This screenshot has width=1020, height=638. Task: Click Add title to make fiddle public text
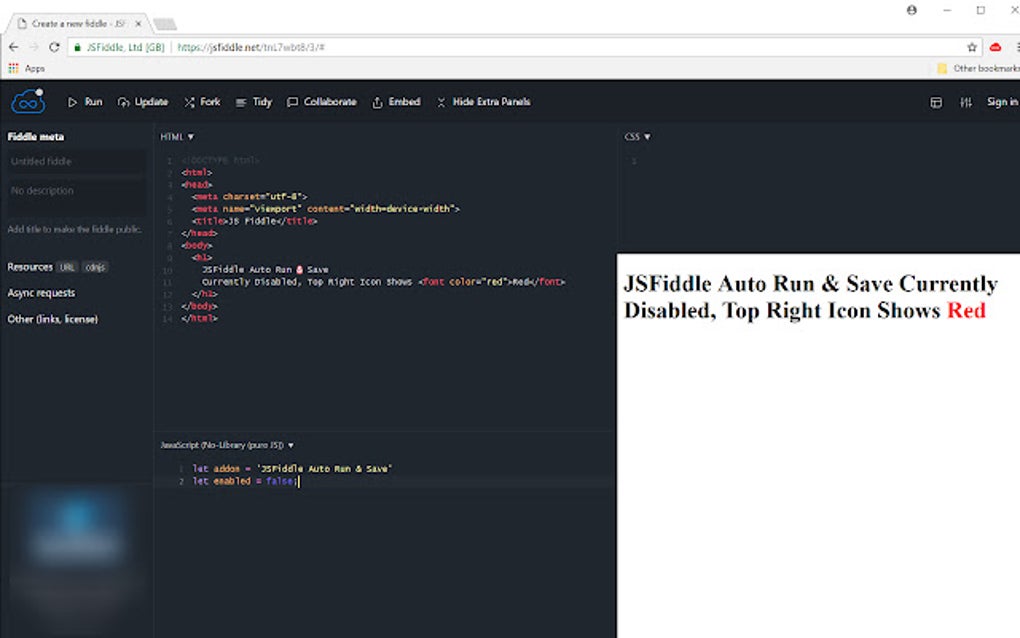pos(74,229)
